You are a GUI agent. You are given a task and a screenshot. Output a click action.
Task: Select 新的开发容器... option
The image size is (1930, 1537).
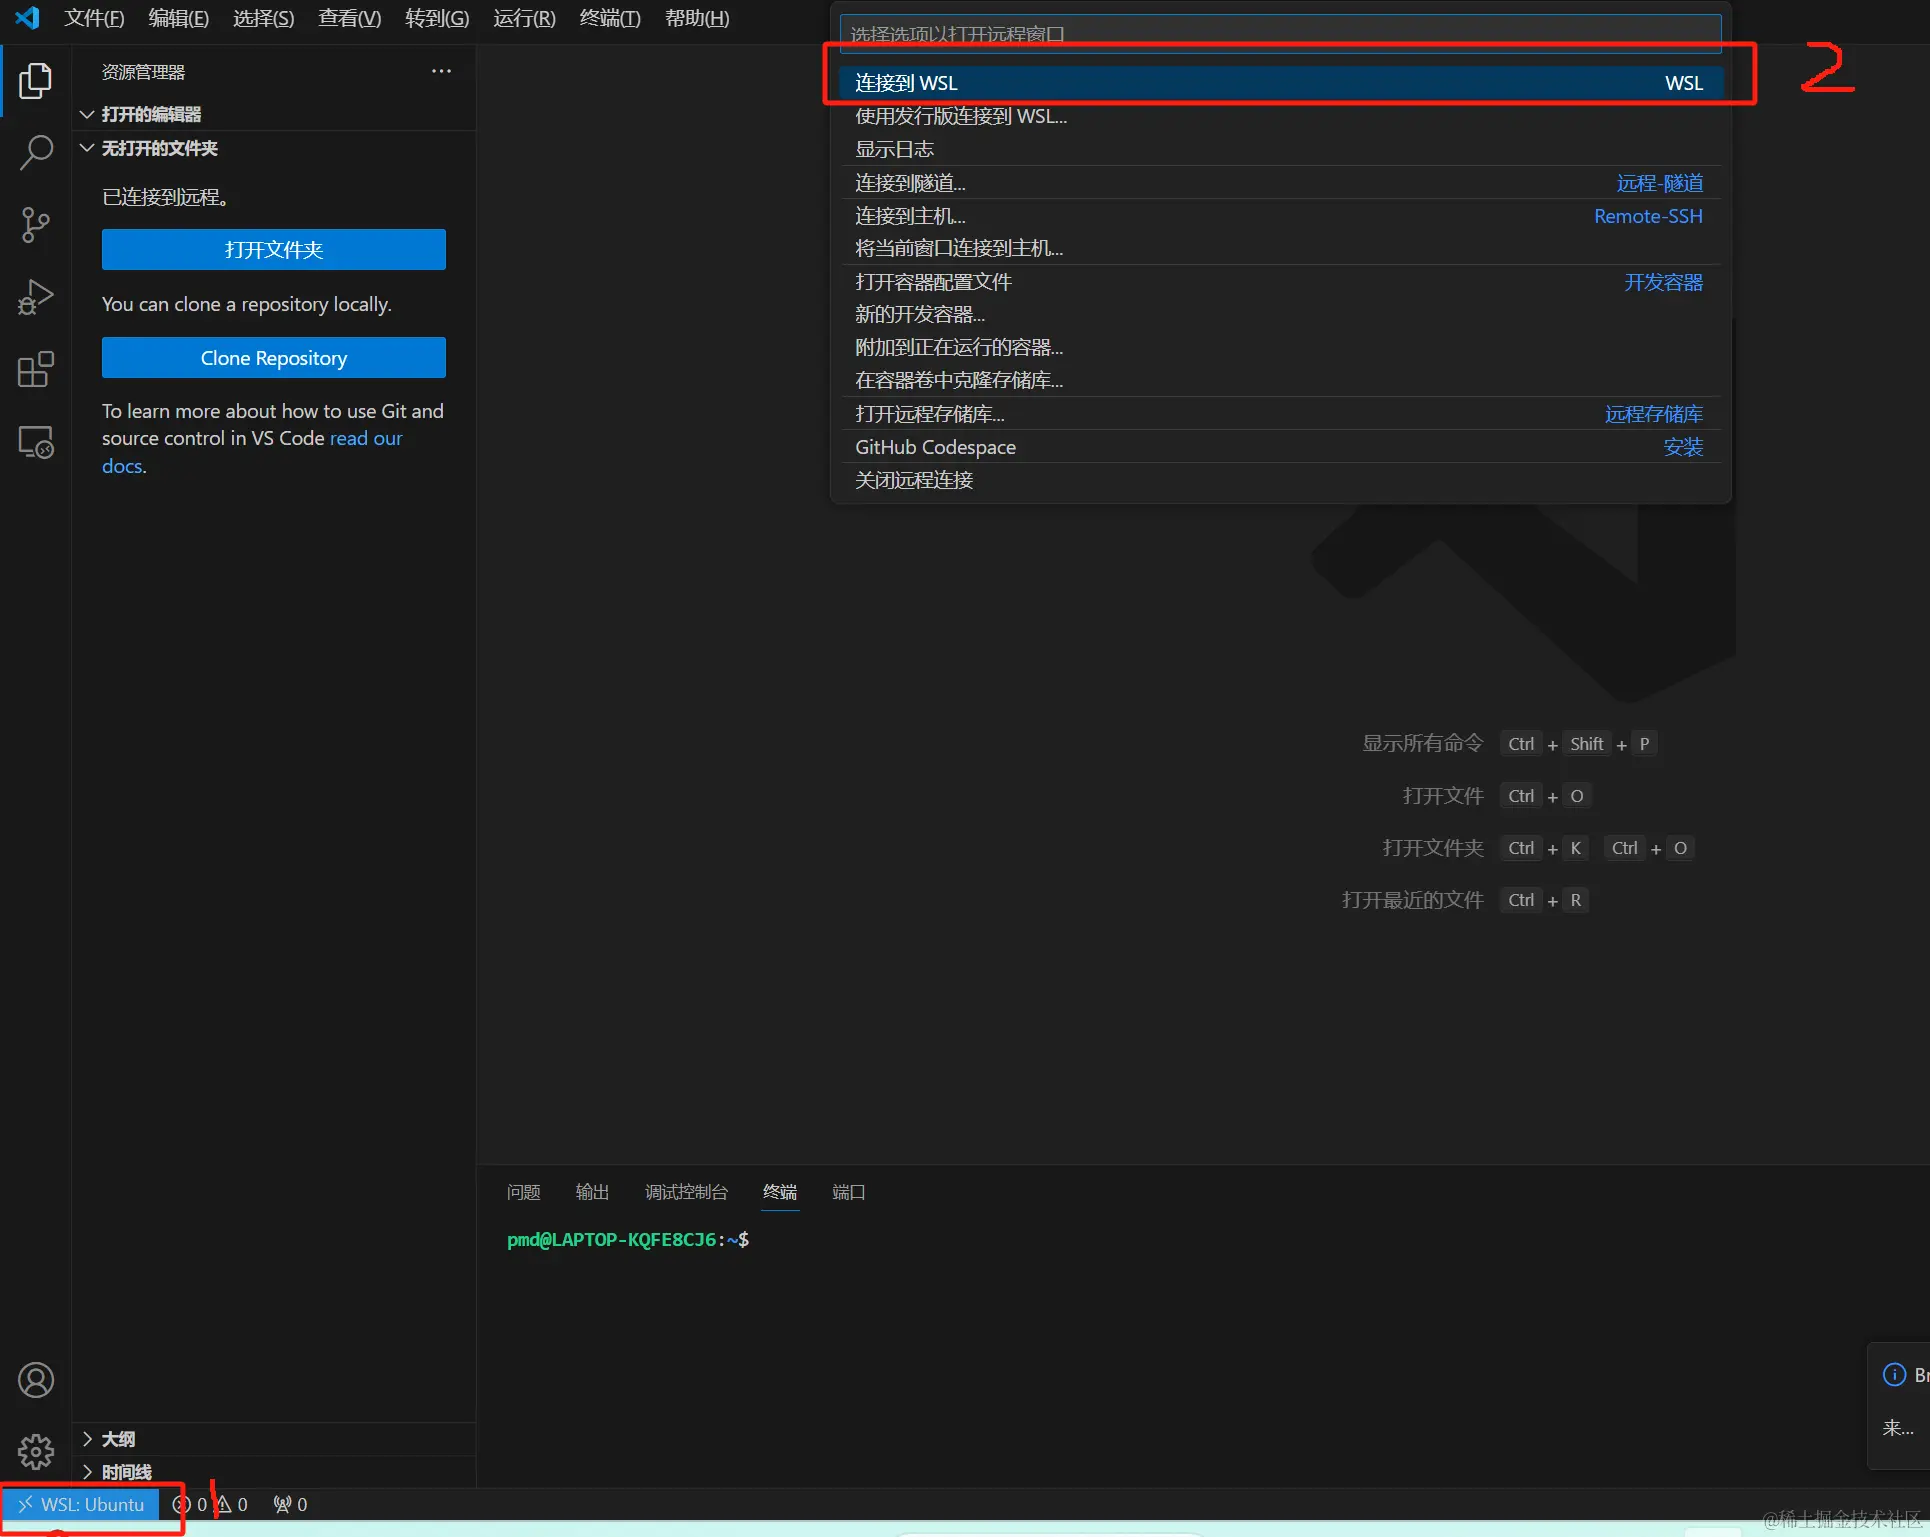point(1280,314)
